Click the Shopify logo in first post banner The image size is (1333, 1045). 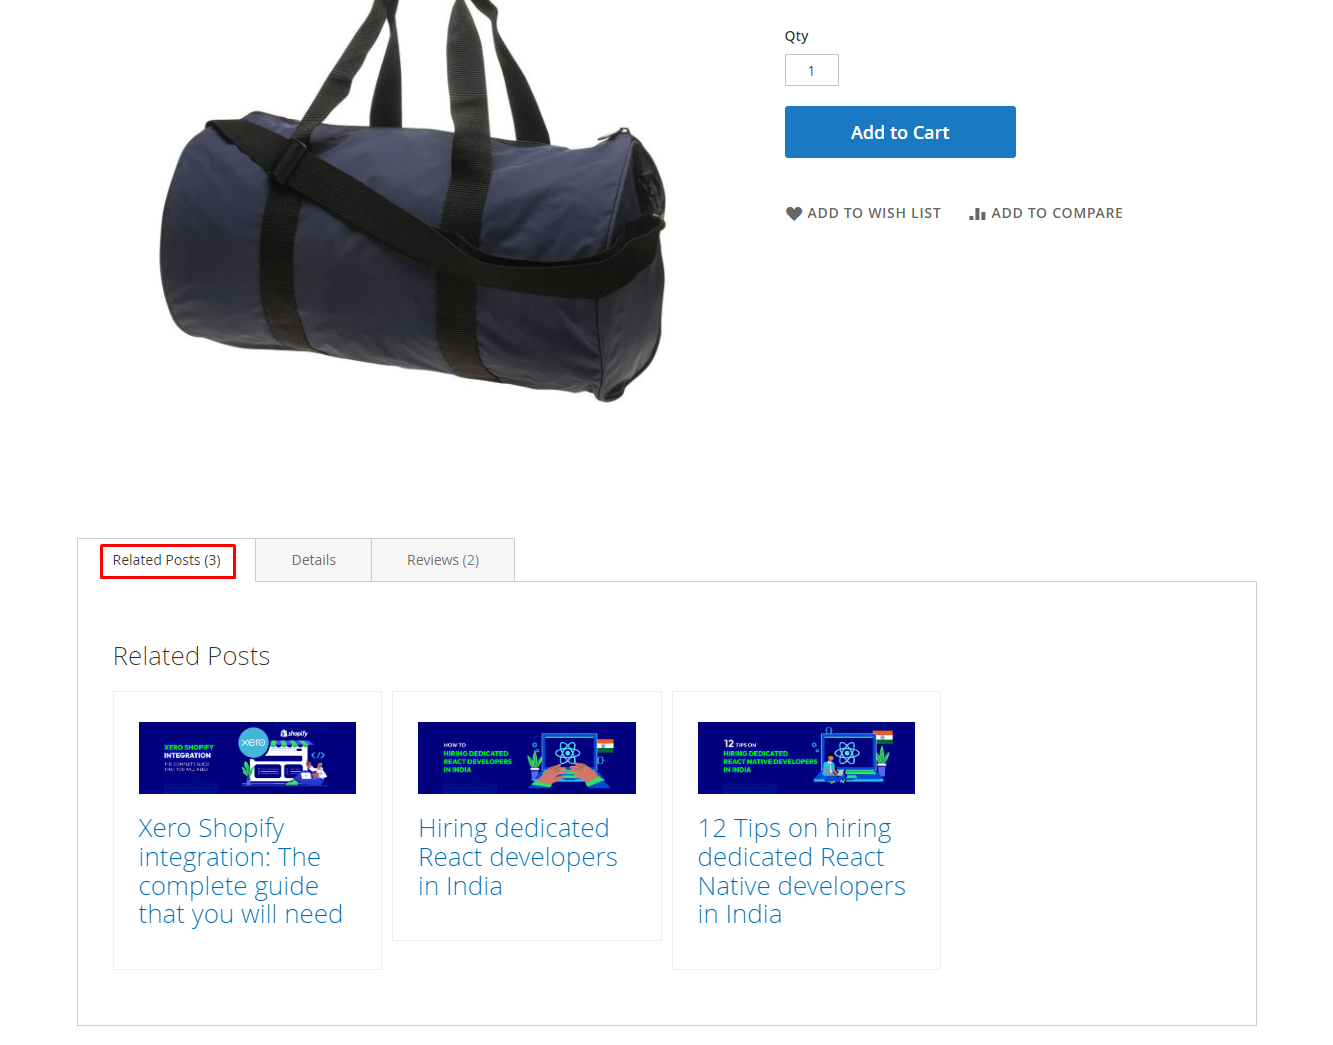(295, 733)
